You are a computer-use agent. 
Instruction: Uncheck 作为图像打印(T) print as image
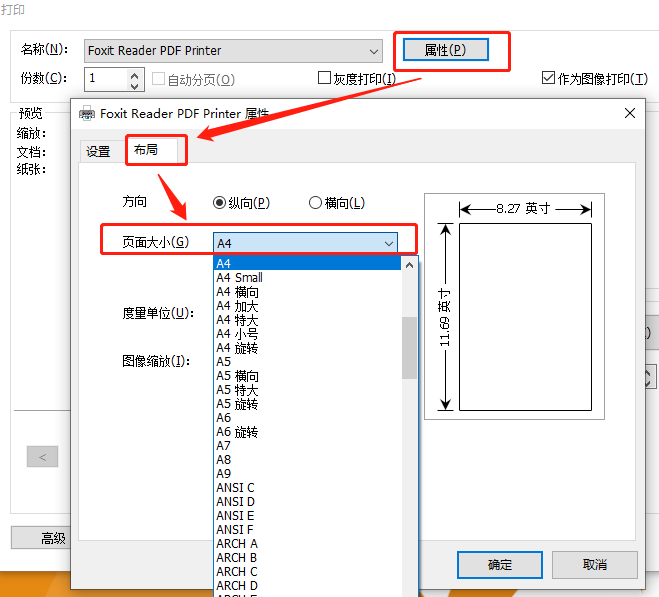click(548, 78)
